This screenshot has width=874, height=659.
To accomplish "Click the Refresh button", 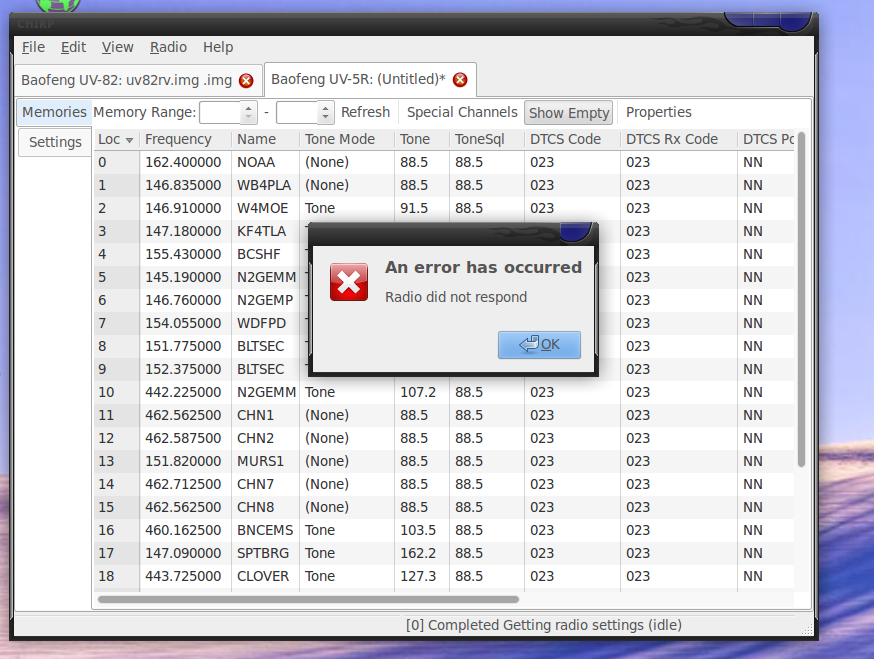I will coord(365,112).
